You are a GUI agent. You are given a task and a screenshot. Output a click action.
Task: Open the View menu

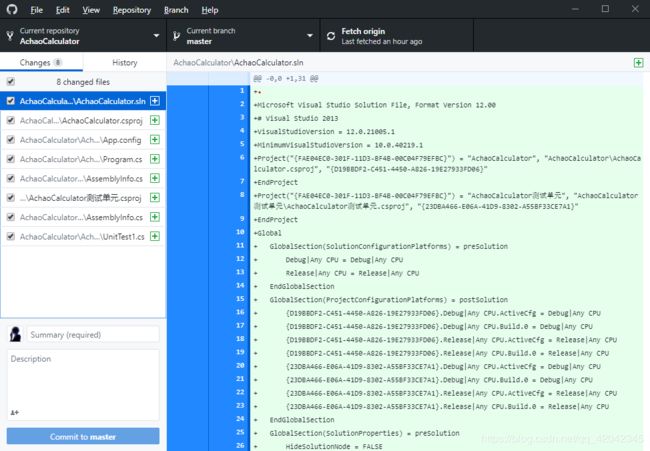pyautogui.click(x=91, y=10)
